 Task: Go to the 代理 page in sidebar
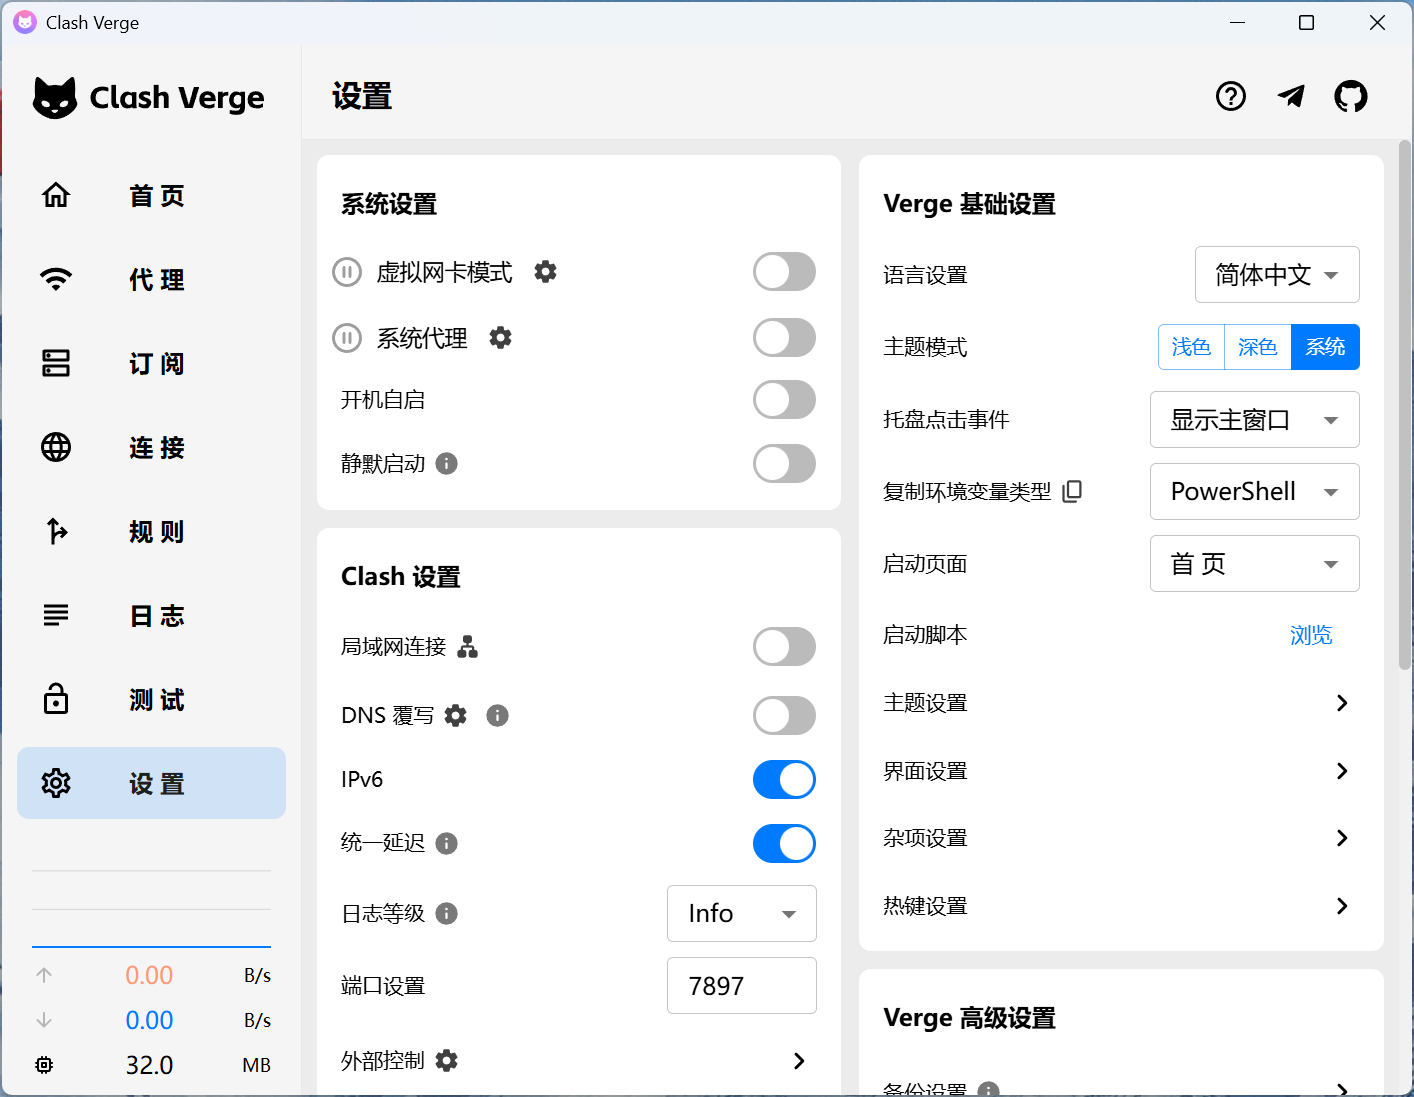[x=152, y=279]
